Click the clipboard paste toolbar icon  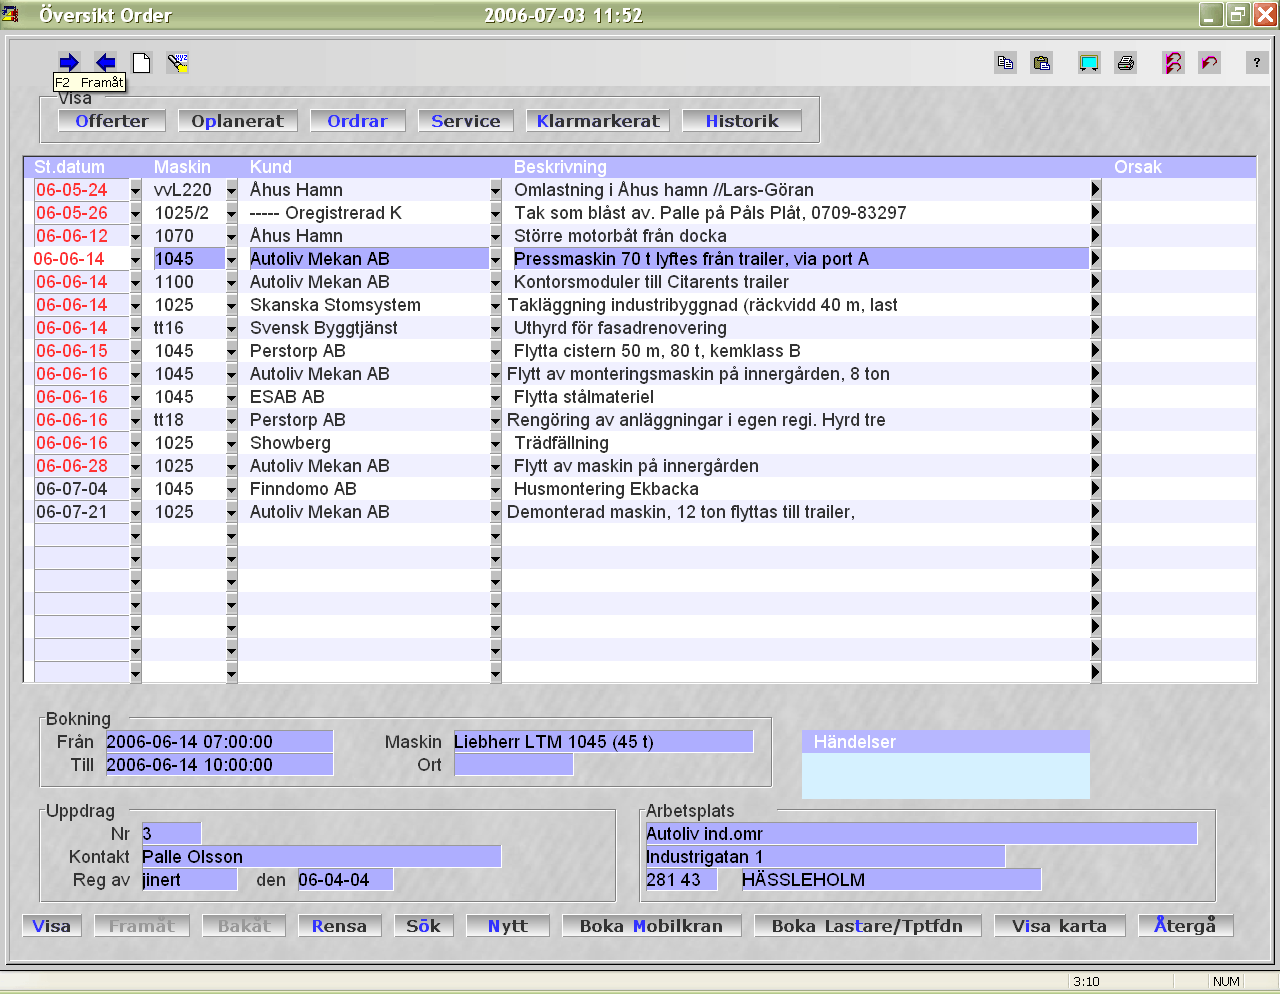click(x=1041, y=63)
